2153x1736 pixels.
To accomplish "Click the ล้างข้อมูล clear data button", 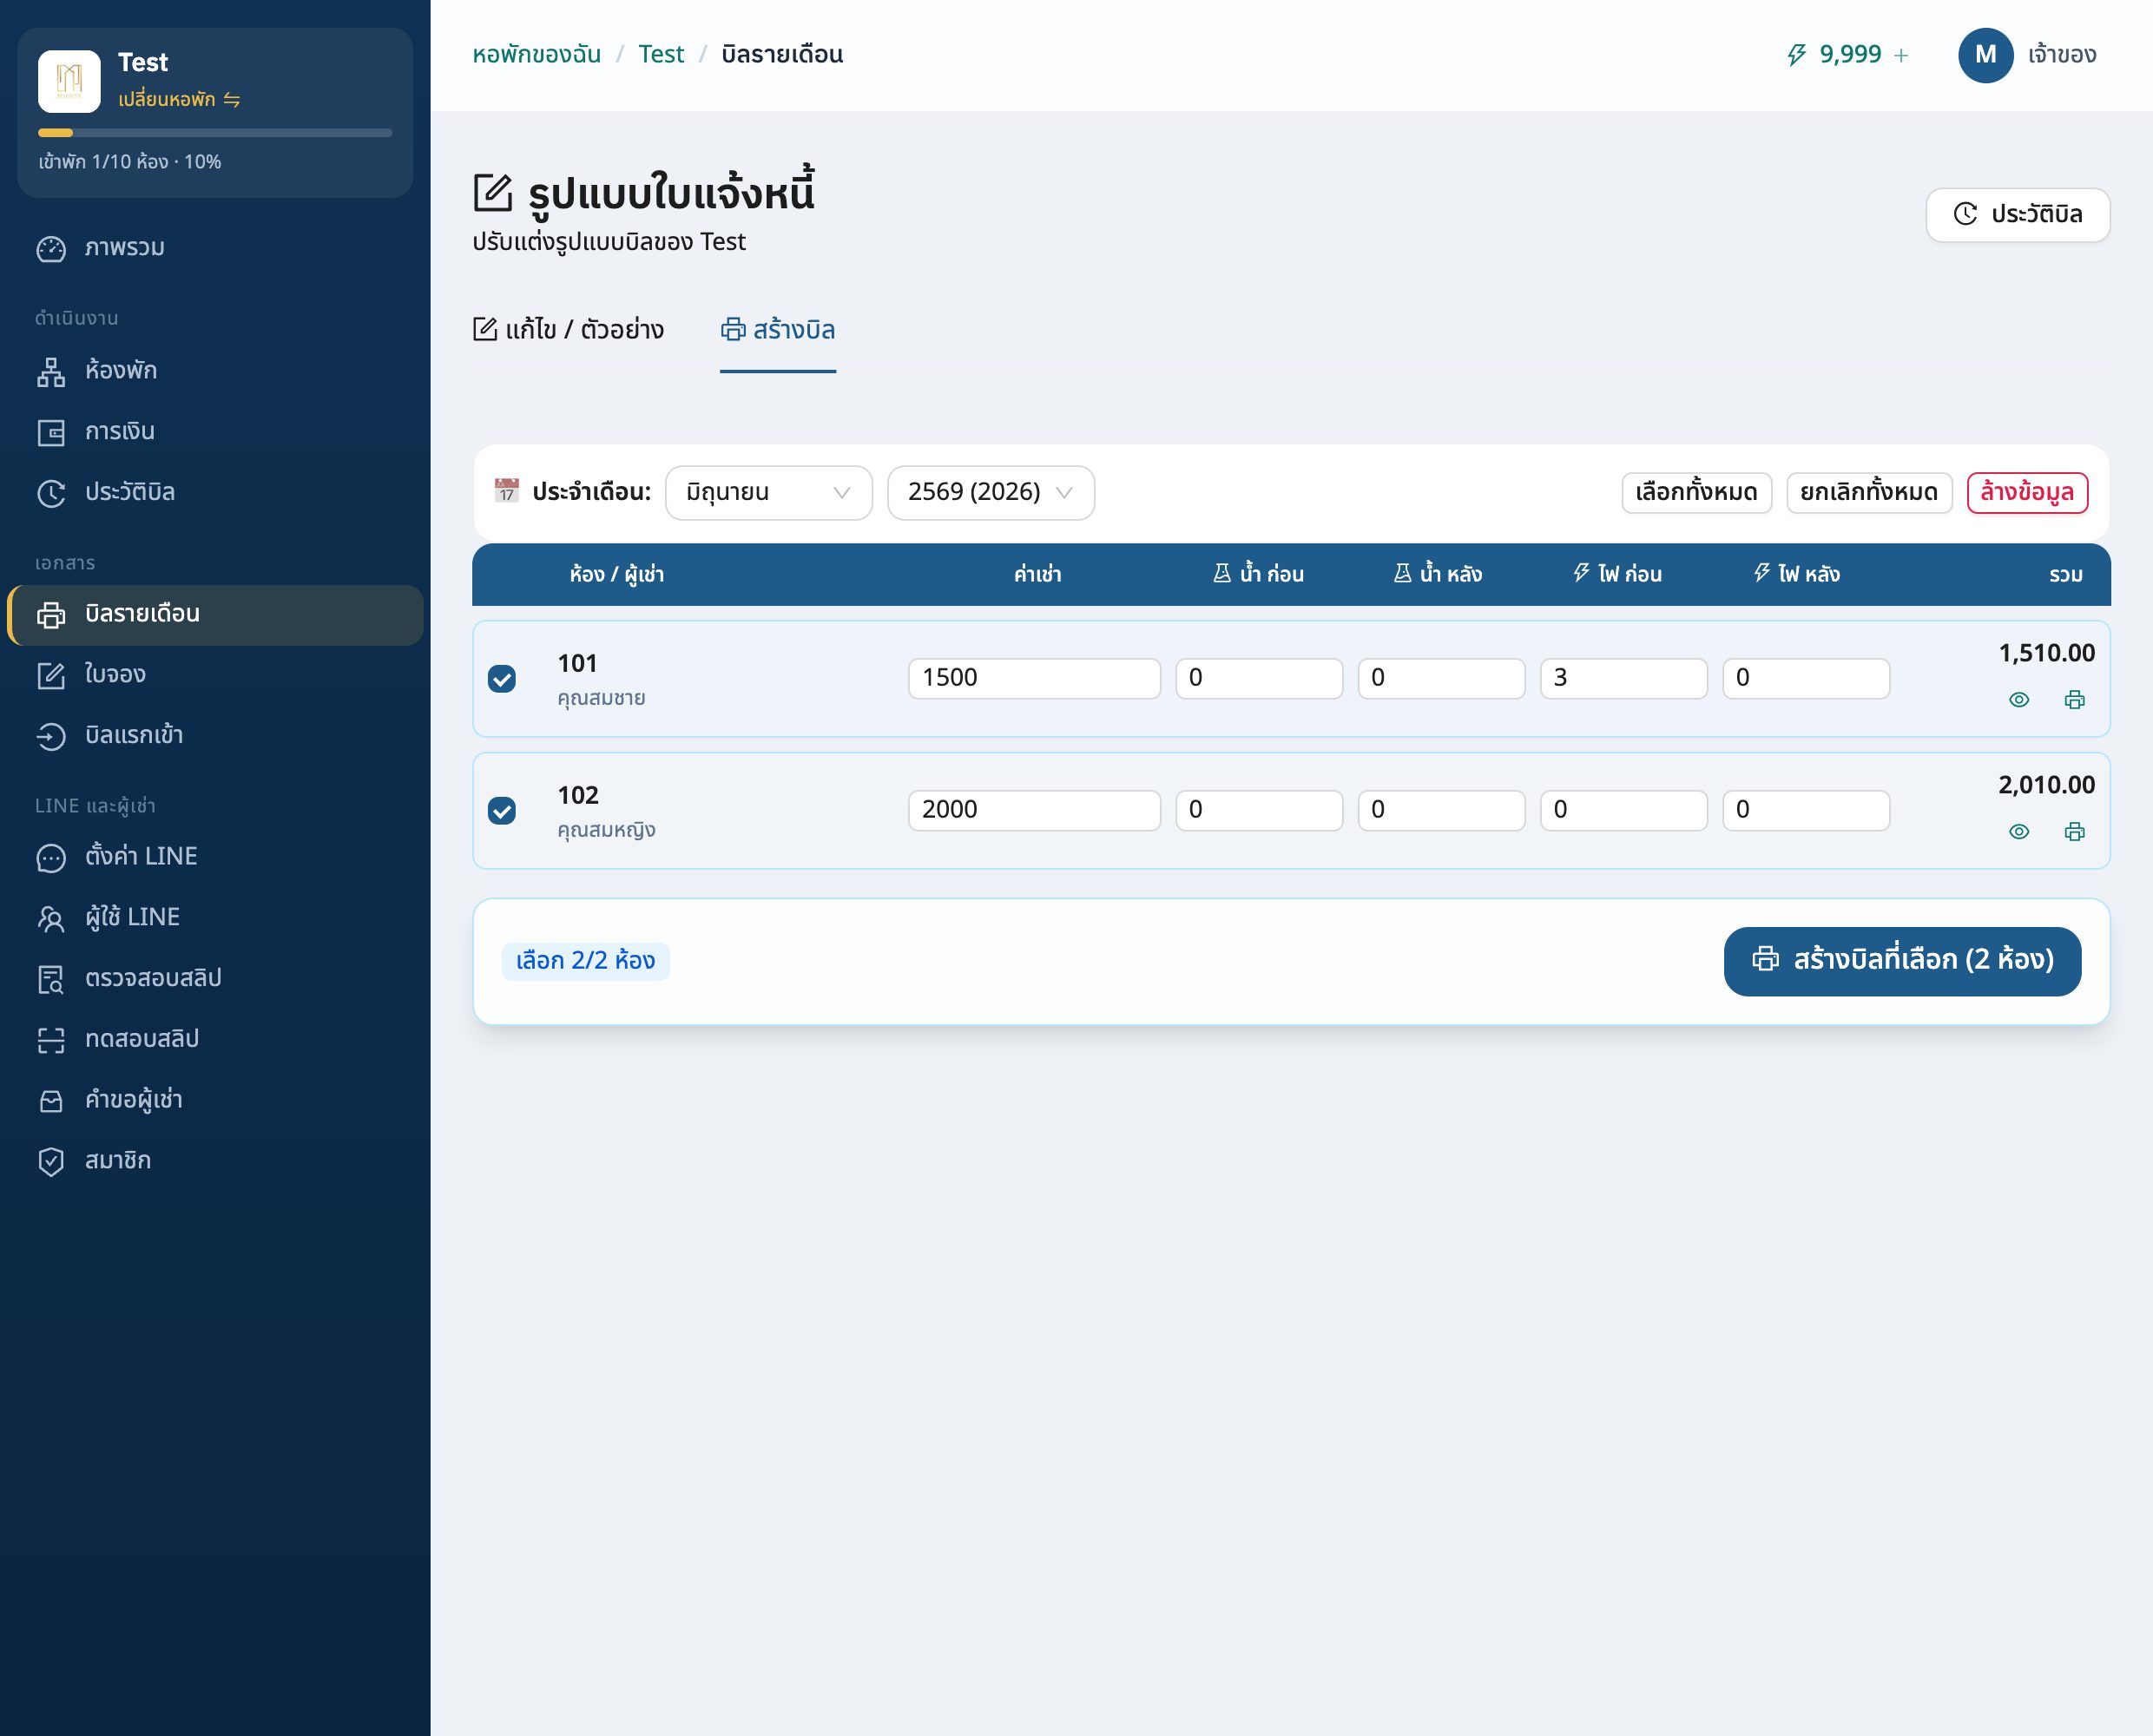I will (x=2026, y=493).
